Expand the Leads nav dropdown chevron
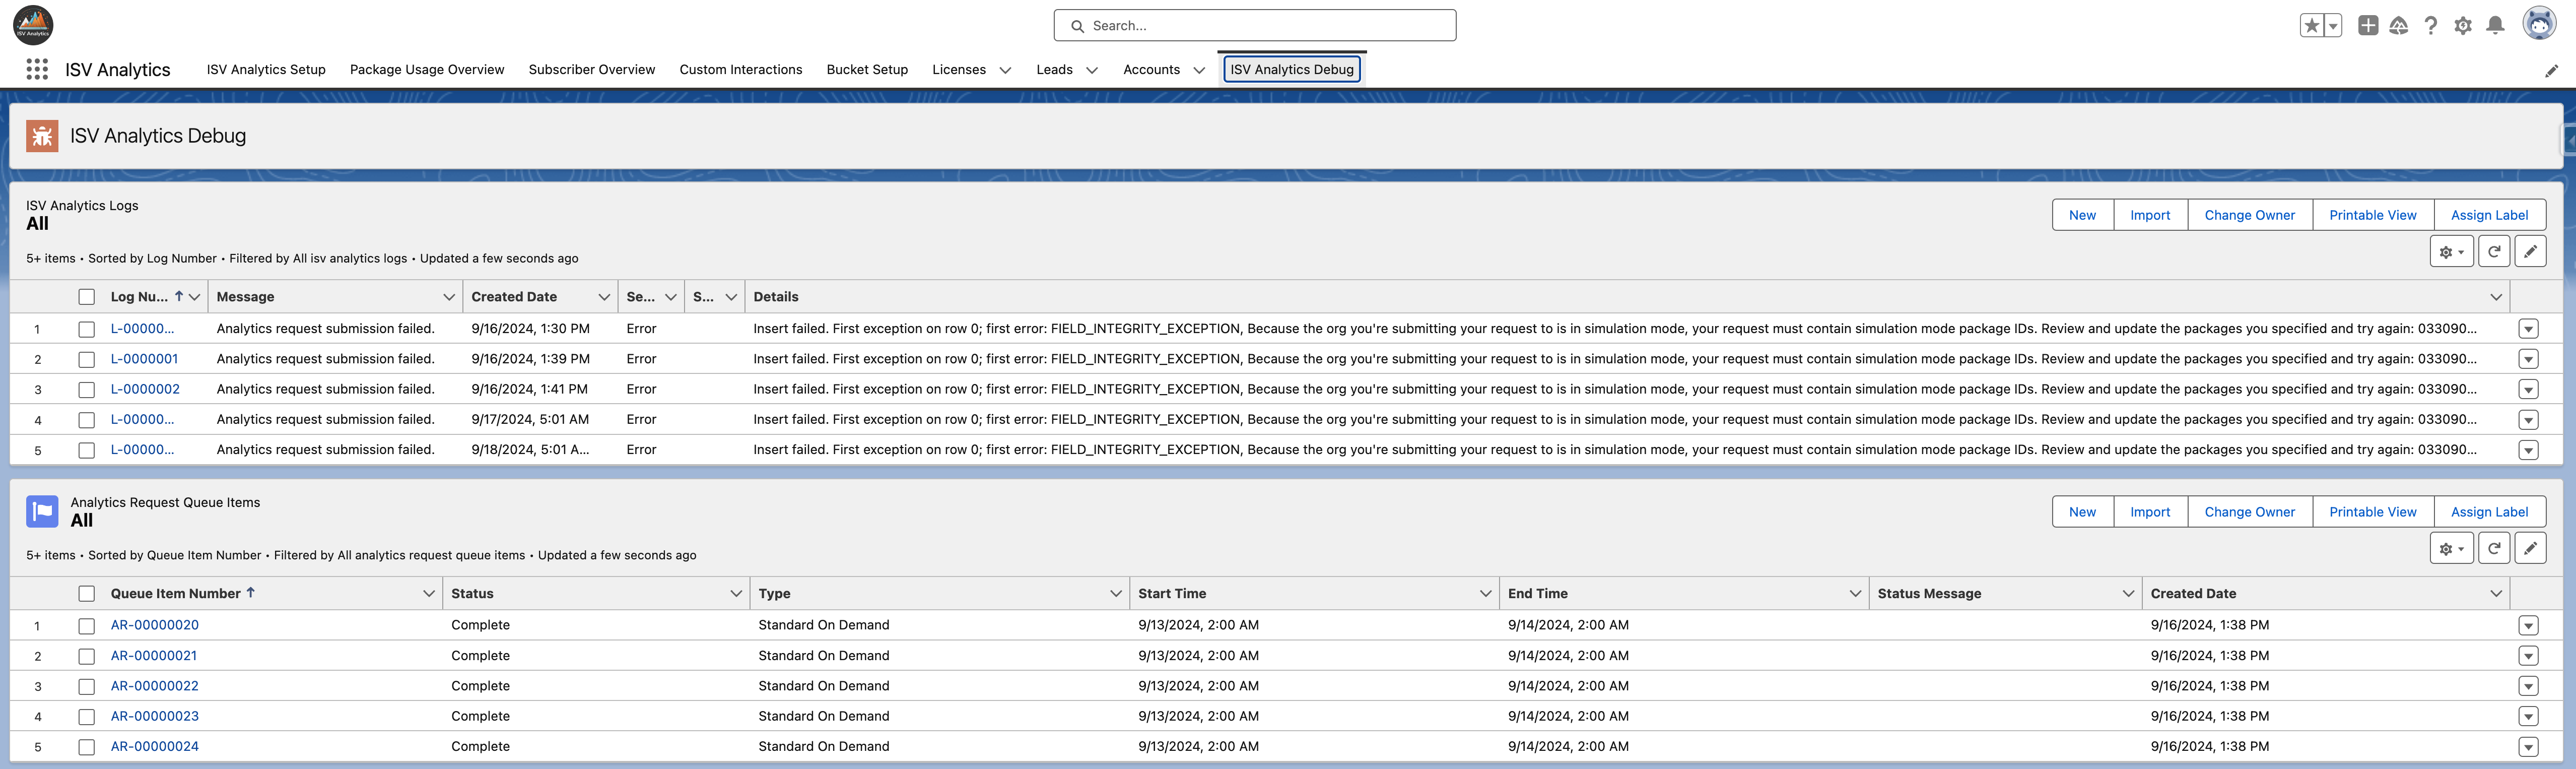Image resolution: width=2576 pixels, height=769 pixels. tap(1092, 70)
